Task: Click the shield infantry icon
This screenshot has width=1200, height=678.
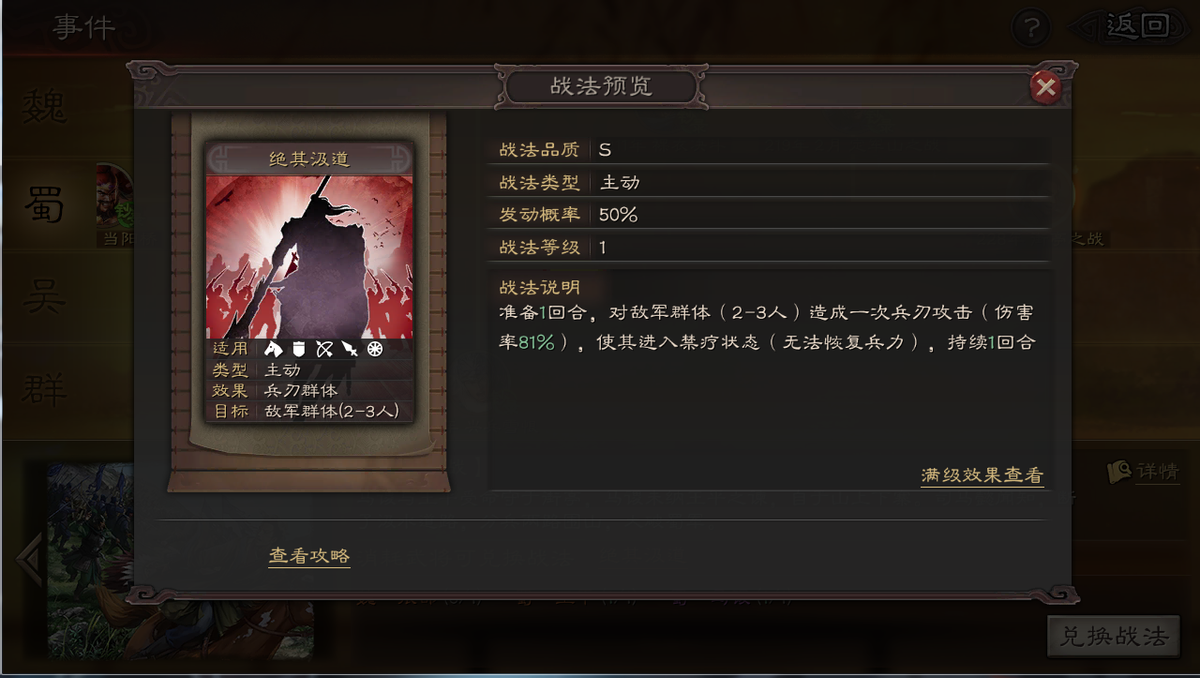Action: click(298, 349)
